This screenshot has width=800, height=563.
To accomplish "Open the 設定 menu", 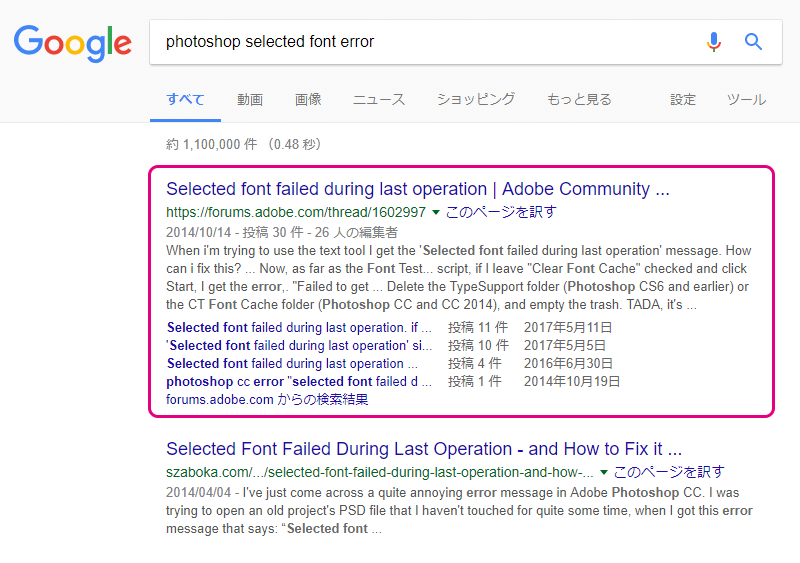I will click(683, 99).
